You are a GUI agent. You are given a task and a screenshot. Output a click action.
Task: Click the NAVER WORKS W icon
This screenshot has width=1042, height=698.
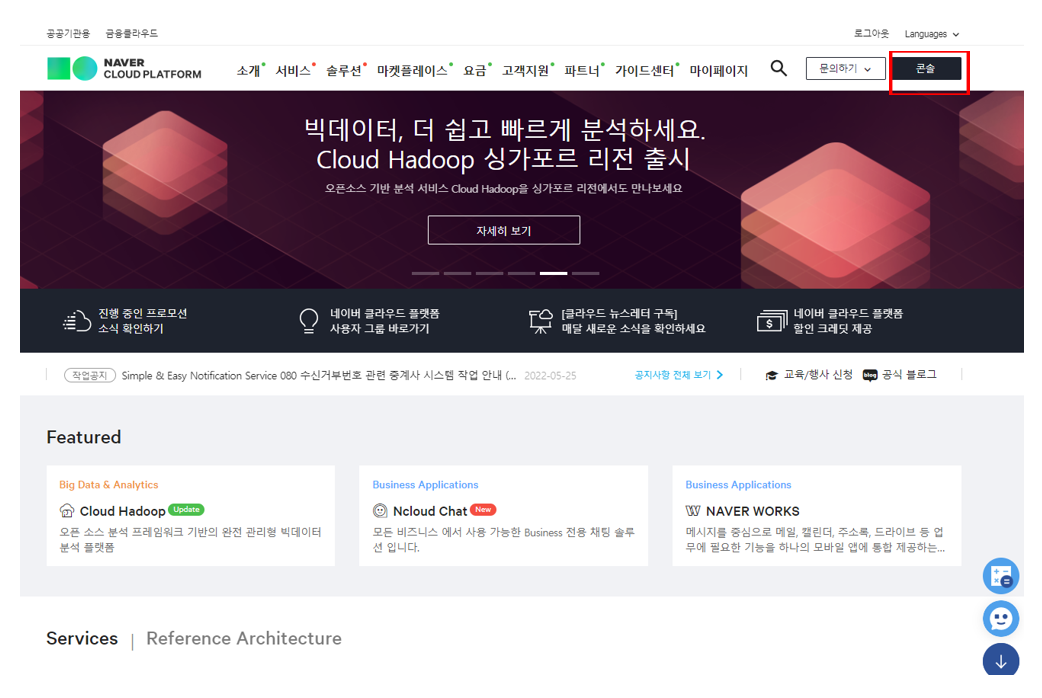pos(693,511)
